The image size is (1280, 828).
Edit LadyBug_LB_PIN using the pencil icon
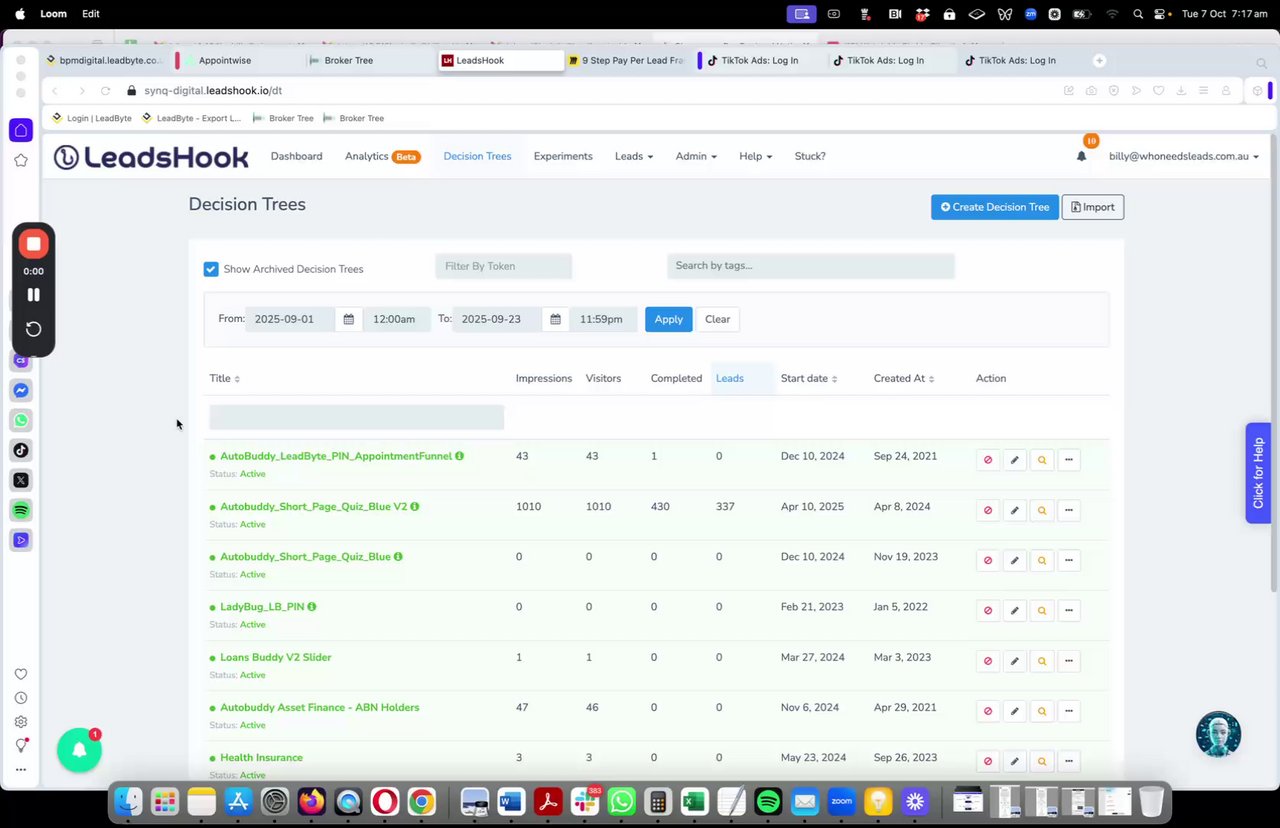coord(1015,610)
